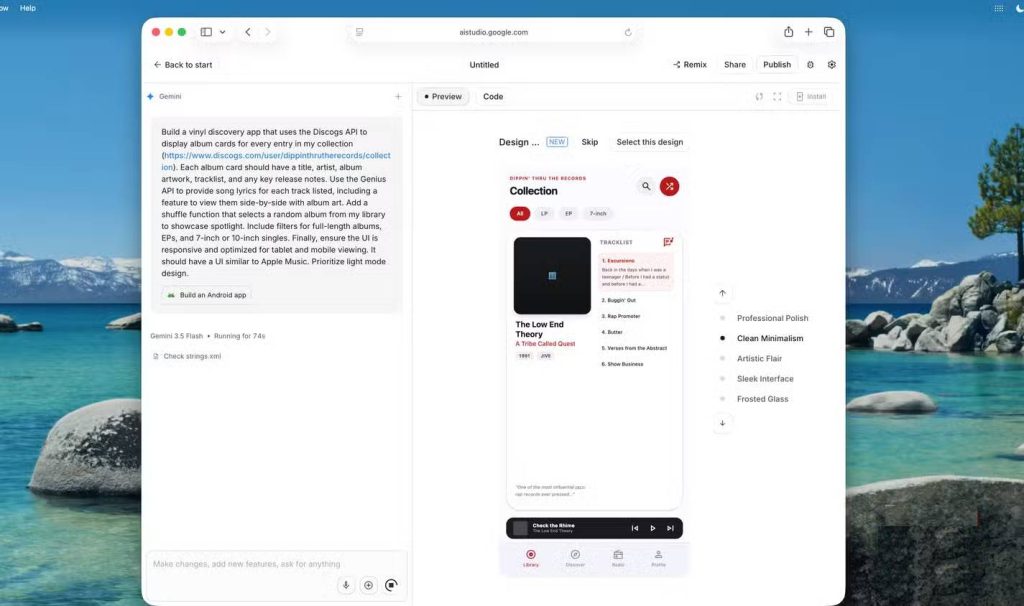Open the Library tab in the bottom nav

(531, 558)
